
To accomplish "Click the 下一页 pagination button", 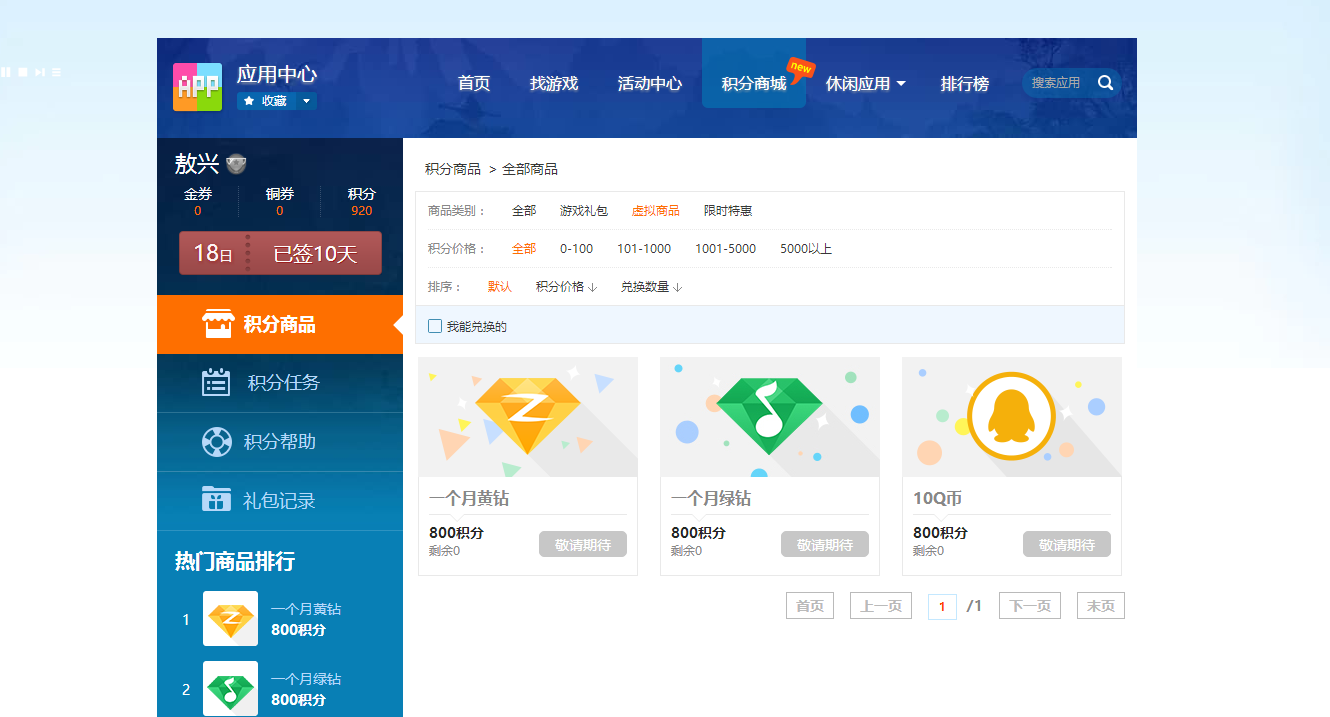I will [1029, 606].
